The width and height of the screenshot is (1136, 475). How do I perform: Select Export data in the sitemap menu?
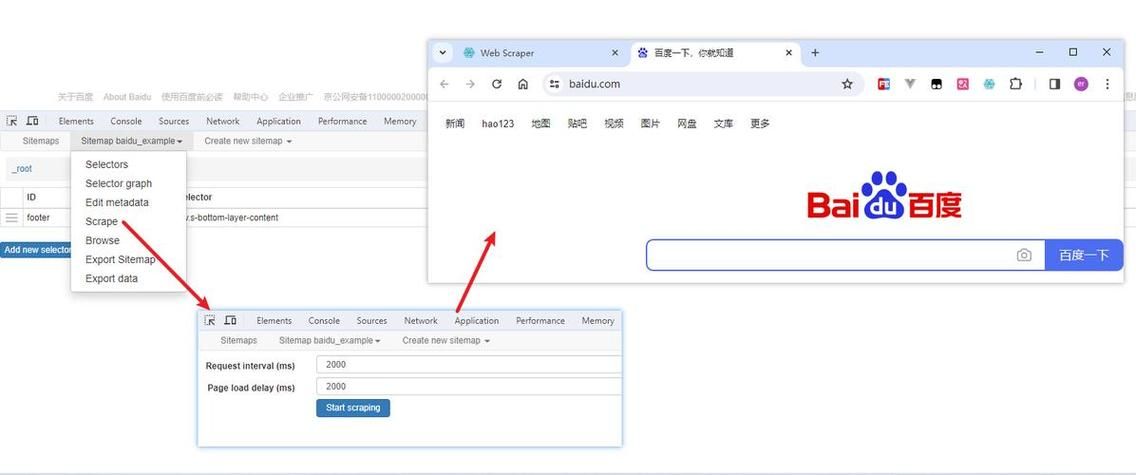(111, 279)
